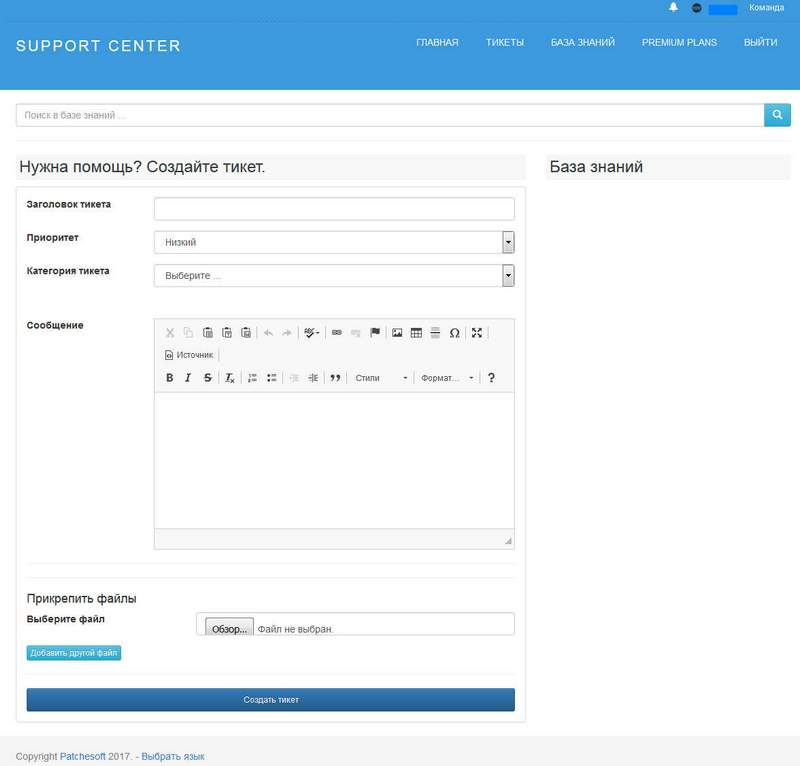Go to ГЛАВНАЯ in the navigation
This screenshot has width=800, height=766.
coord(437,42)
